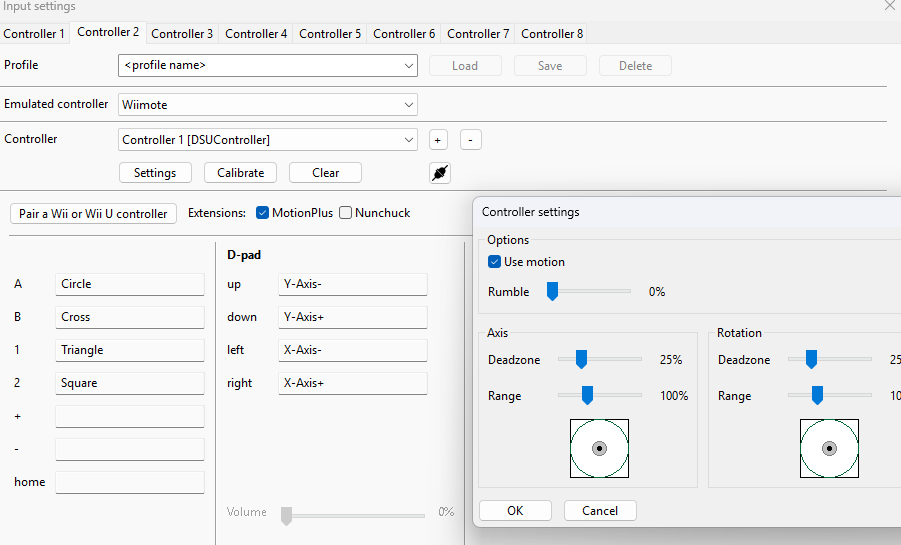
Task: Close the Input settings window
Action: [x=891, y=5]
